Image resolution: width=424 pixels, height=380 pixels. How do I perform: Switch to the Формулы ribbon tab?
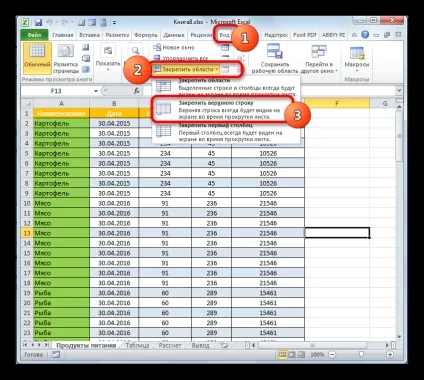[x=146, y=35]
